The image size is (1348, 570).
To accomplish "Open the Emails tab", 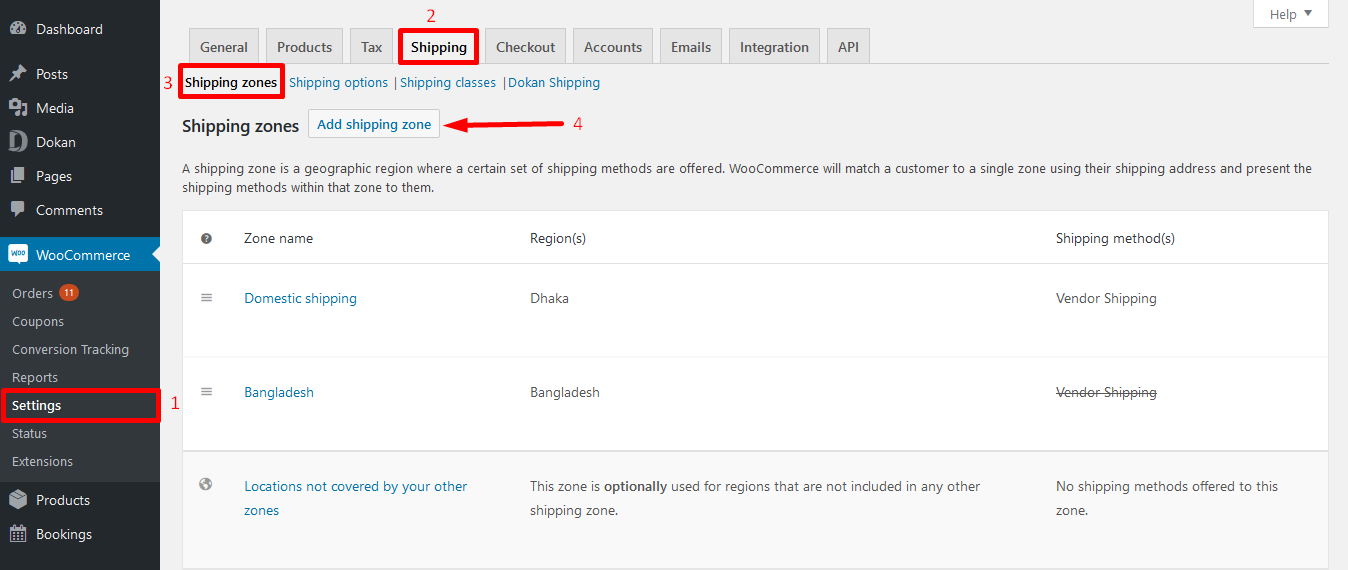I will pyautogui.click(x=691, y=47).
